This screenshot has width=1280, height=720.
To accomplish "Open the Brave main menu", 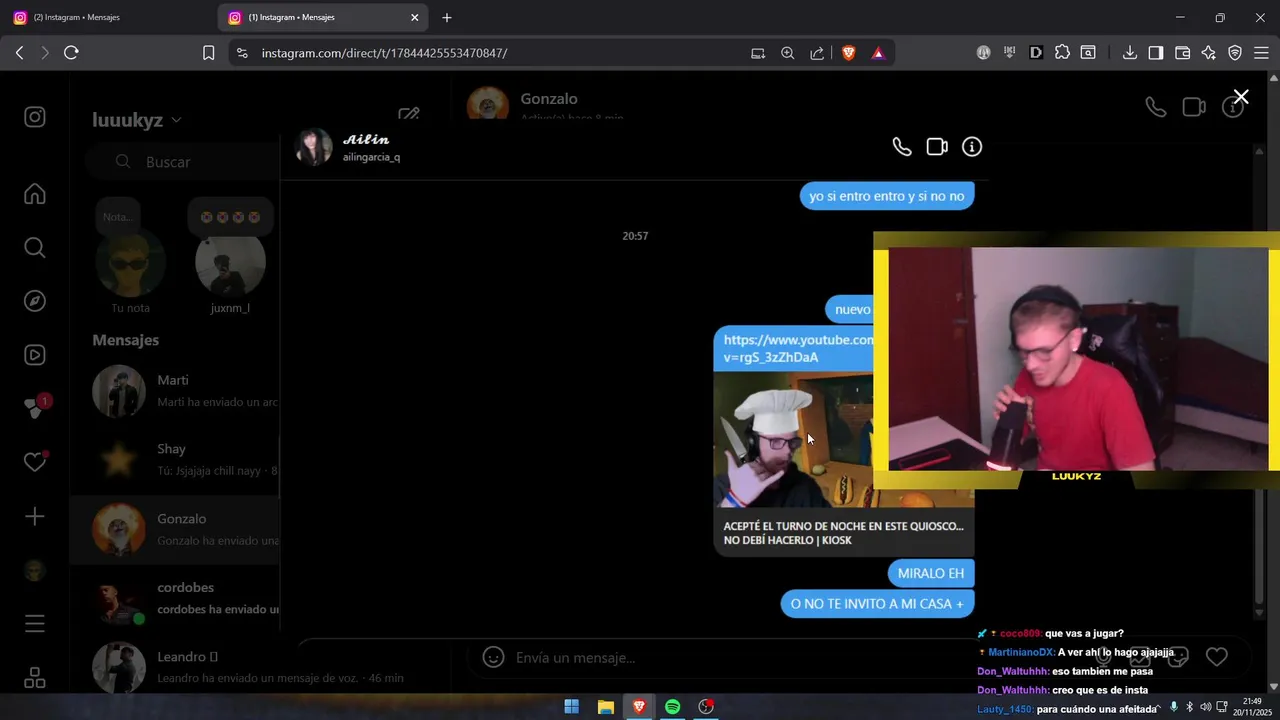I will (x=1261, y=53).
